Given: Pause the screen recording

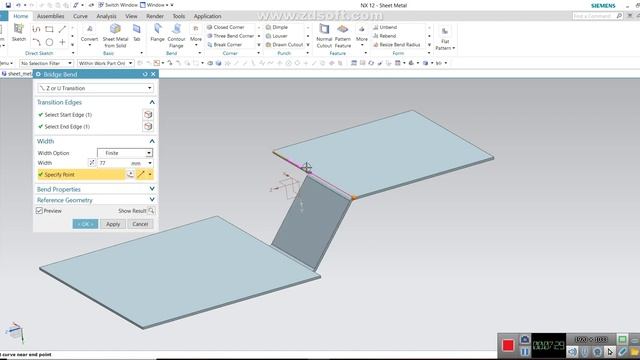Looking at the screenshot, I should click(x=525, y=351).
